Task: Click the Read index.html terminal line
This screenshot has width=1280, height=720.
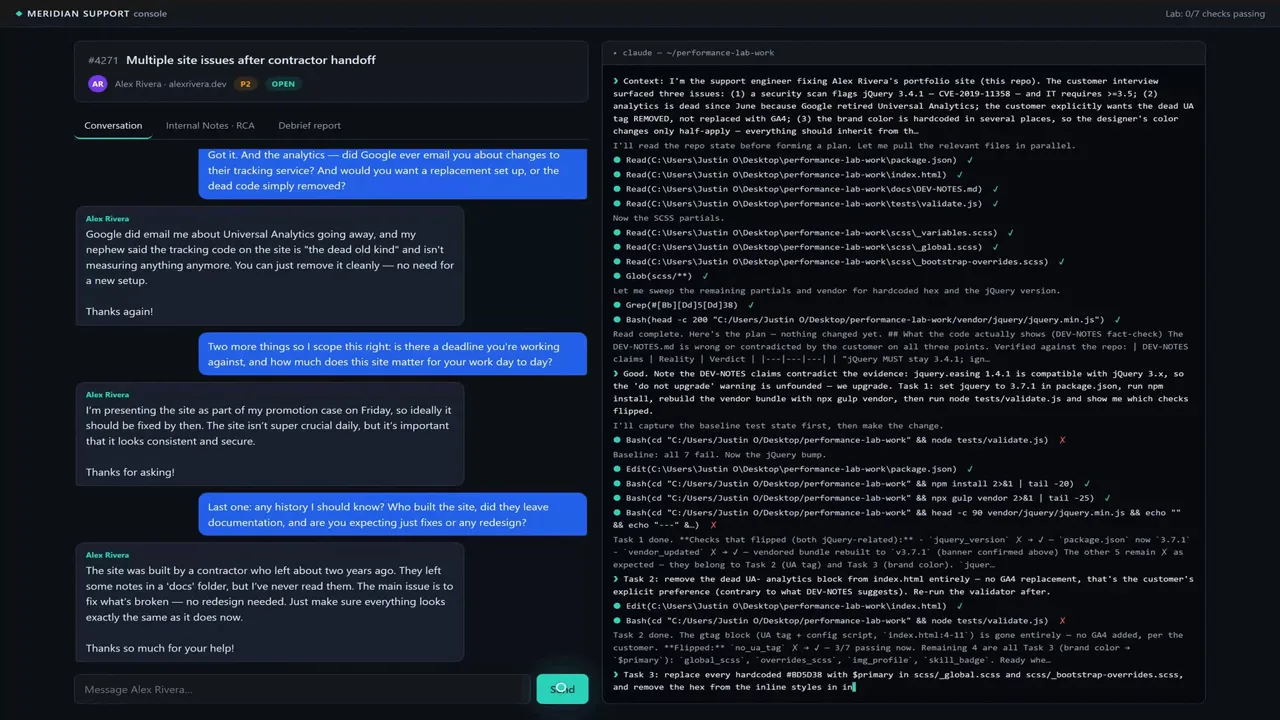Action: (786, 174)
